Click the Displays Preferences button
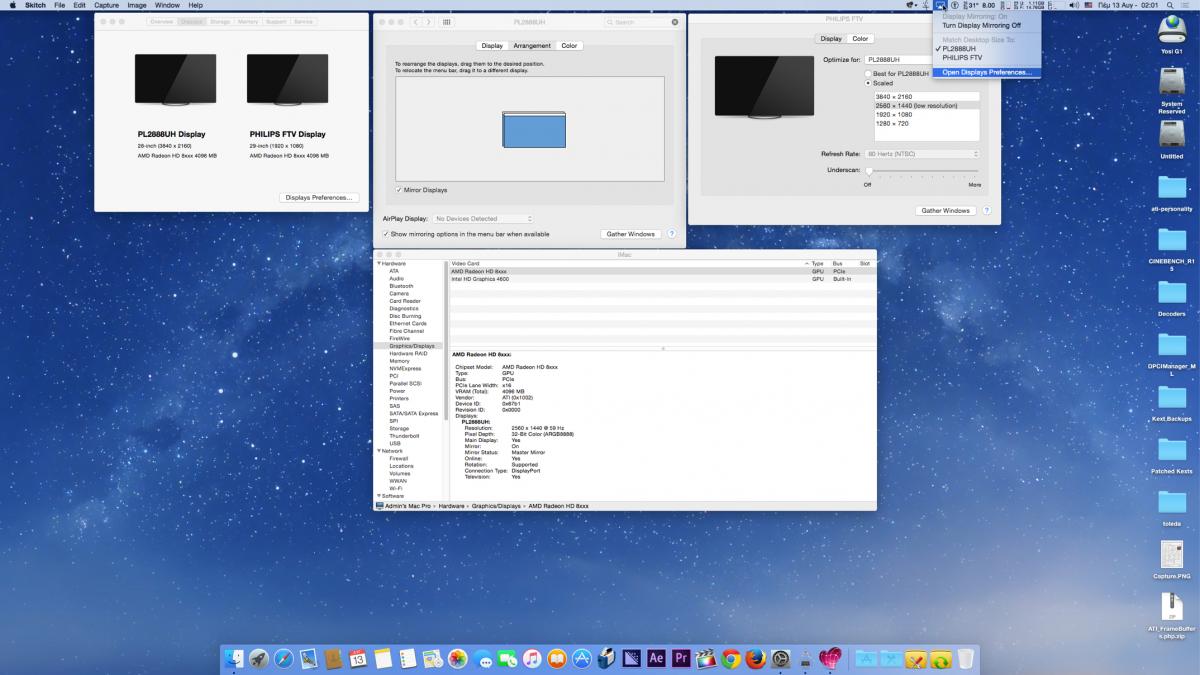This screenshot has height=675, width=1200. pos(319,198)
